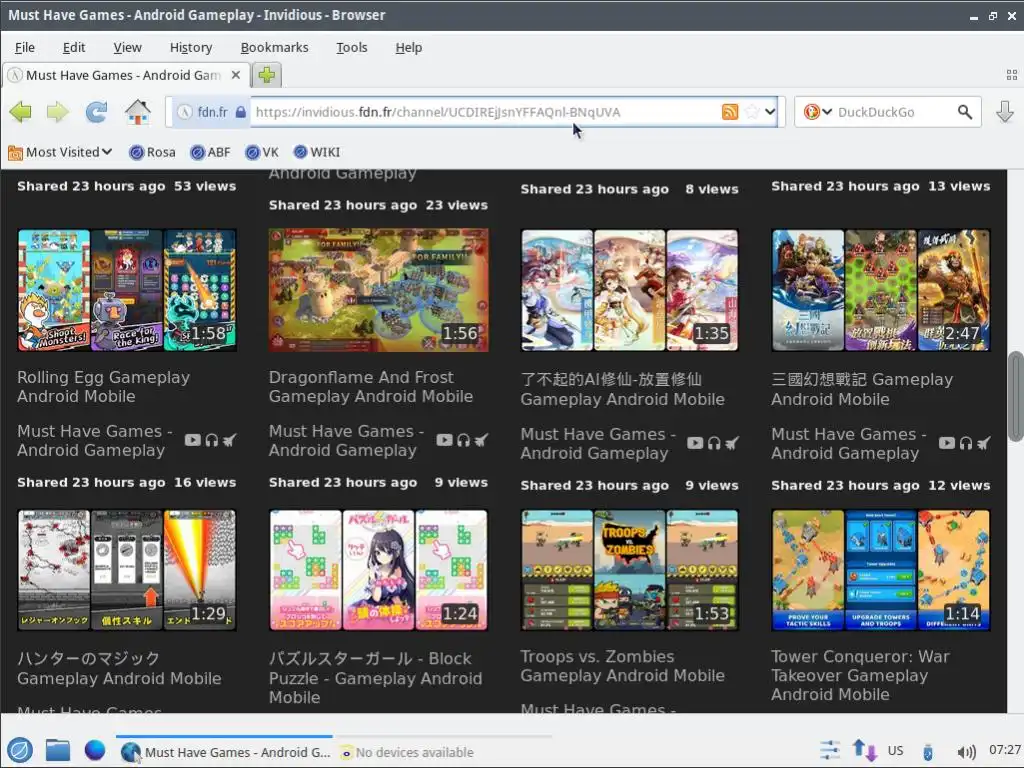Viewport: 1024px width, 768px height.
Task: Open the WIKI bookmark
Action: (x=317, y=152)
